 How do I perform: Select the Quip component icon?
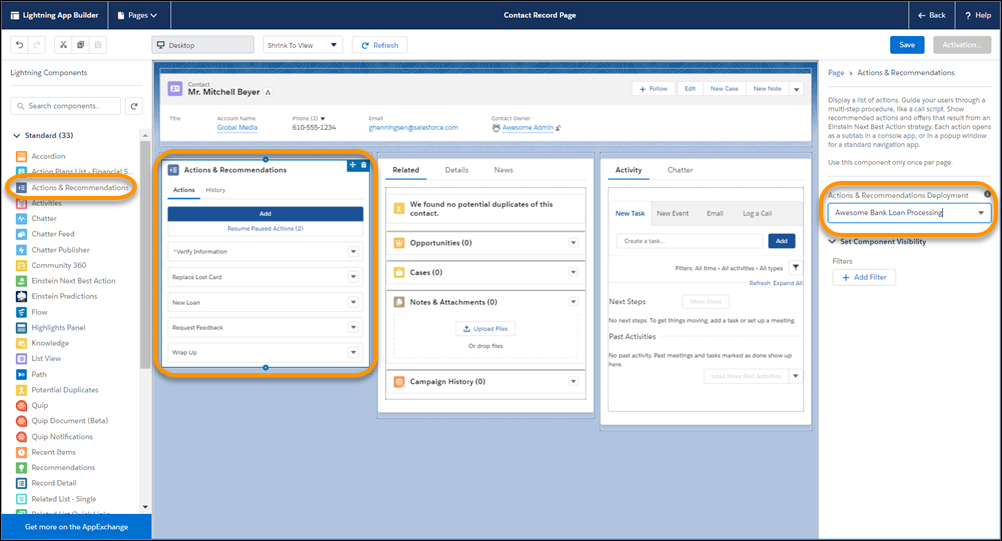pyautogui.click(x=21, y=405)
